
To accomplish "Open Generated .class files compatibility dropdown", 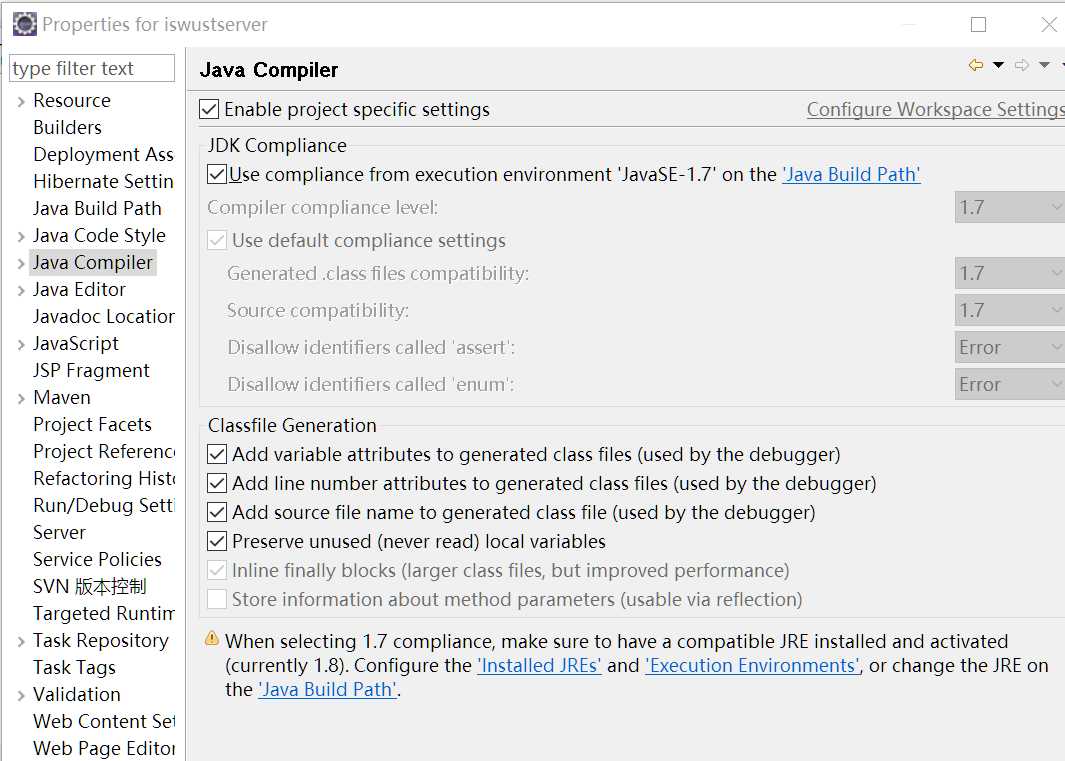I will coord(1009,273).
